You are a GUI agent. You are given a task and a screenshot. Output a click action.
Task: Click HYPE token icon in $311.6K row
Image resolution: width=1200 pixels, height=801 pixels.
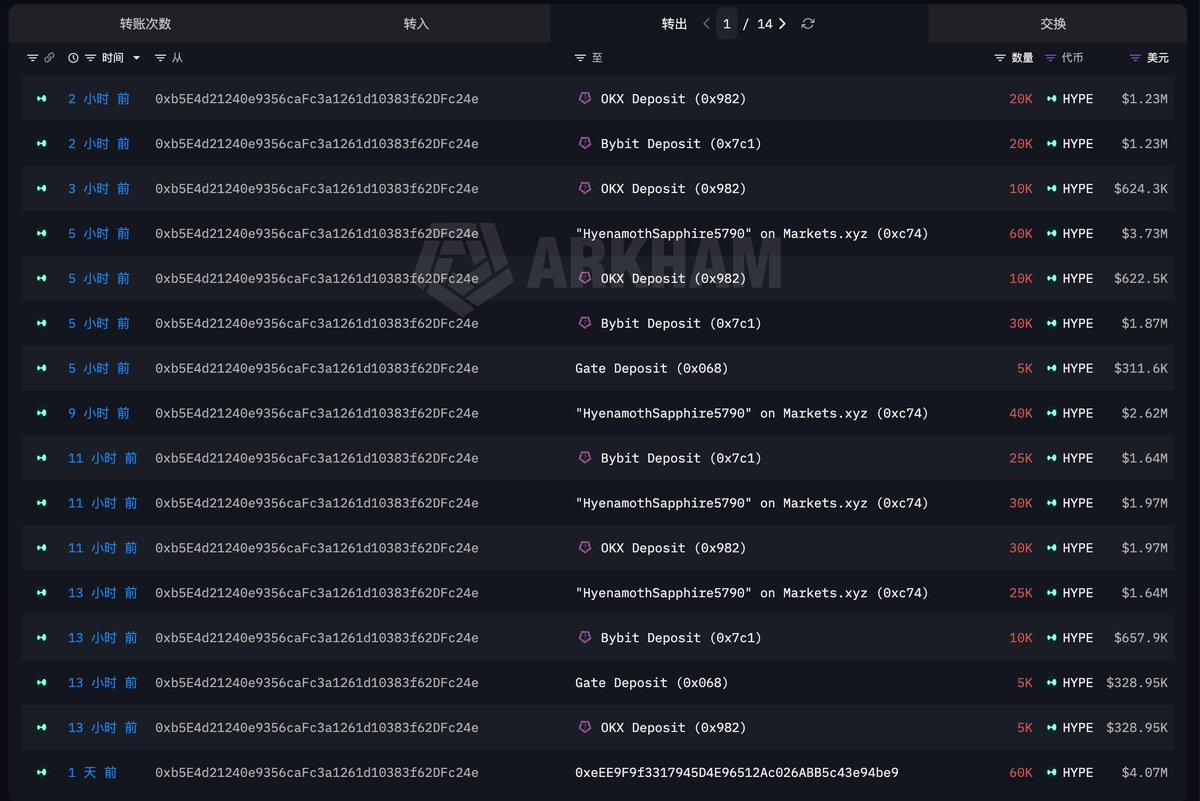[x=1052, y=369]
